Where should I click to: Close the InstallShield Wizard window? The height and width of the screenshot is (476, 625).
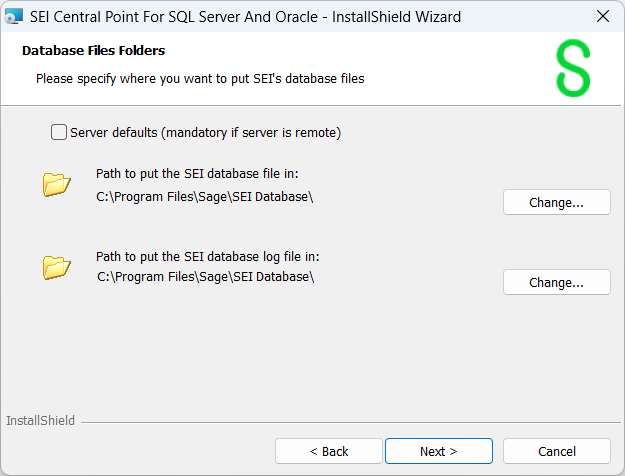point(602,16)
